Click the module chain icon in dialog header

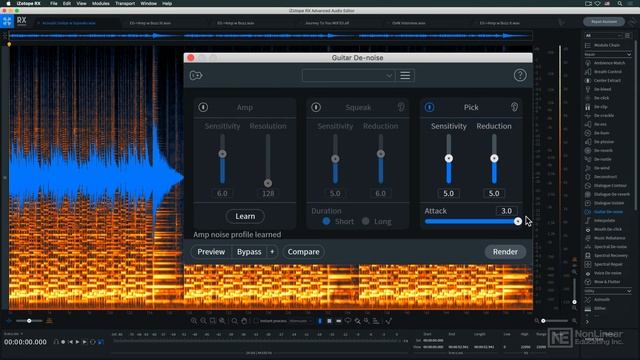196,76
